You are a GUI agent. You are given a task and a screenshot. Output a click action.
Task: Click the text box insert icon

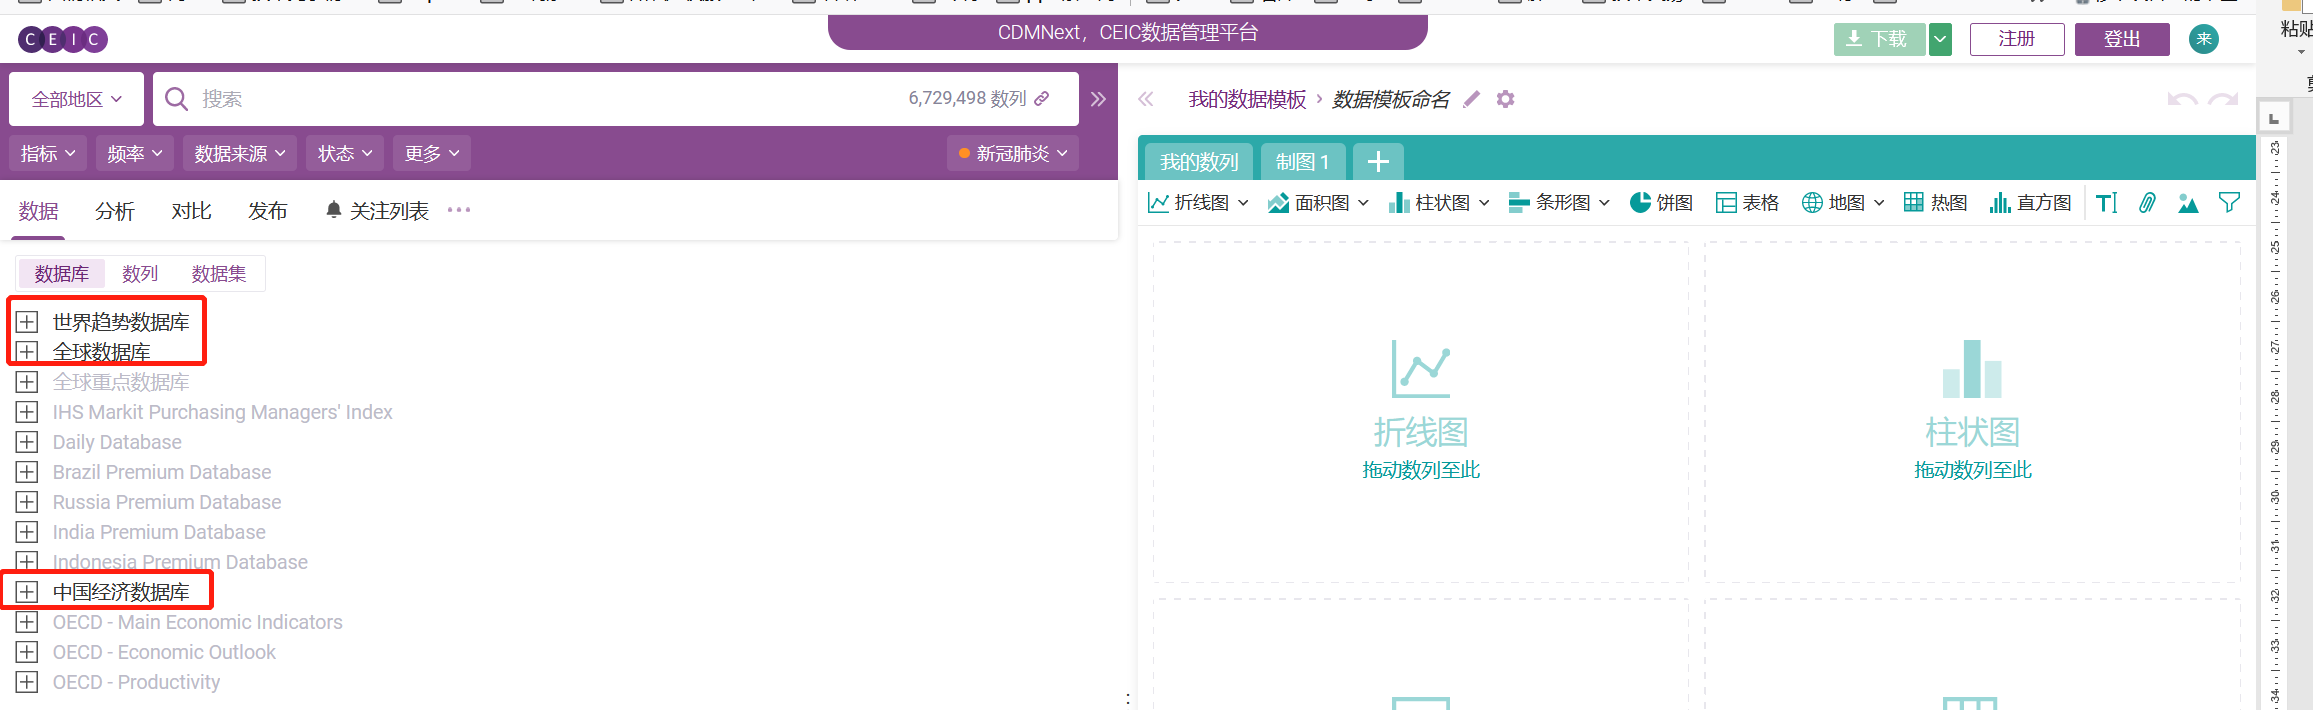pyautogui.click(x=2107, y=203)
